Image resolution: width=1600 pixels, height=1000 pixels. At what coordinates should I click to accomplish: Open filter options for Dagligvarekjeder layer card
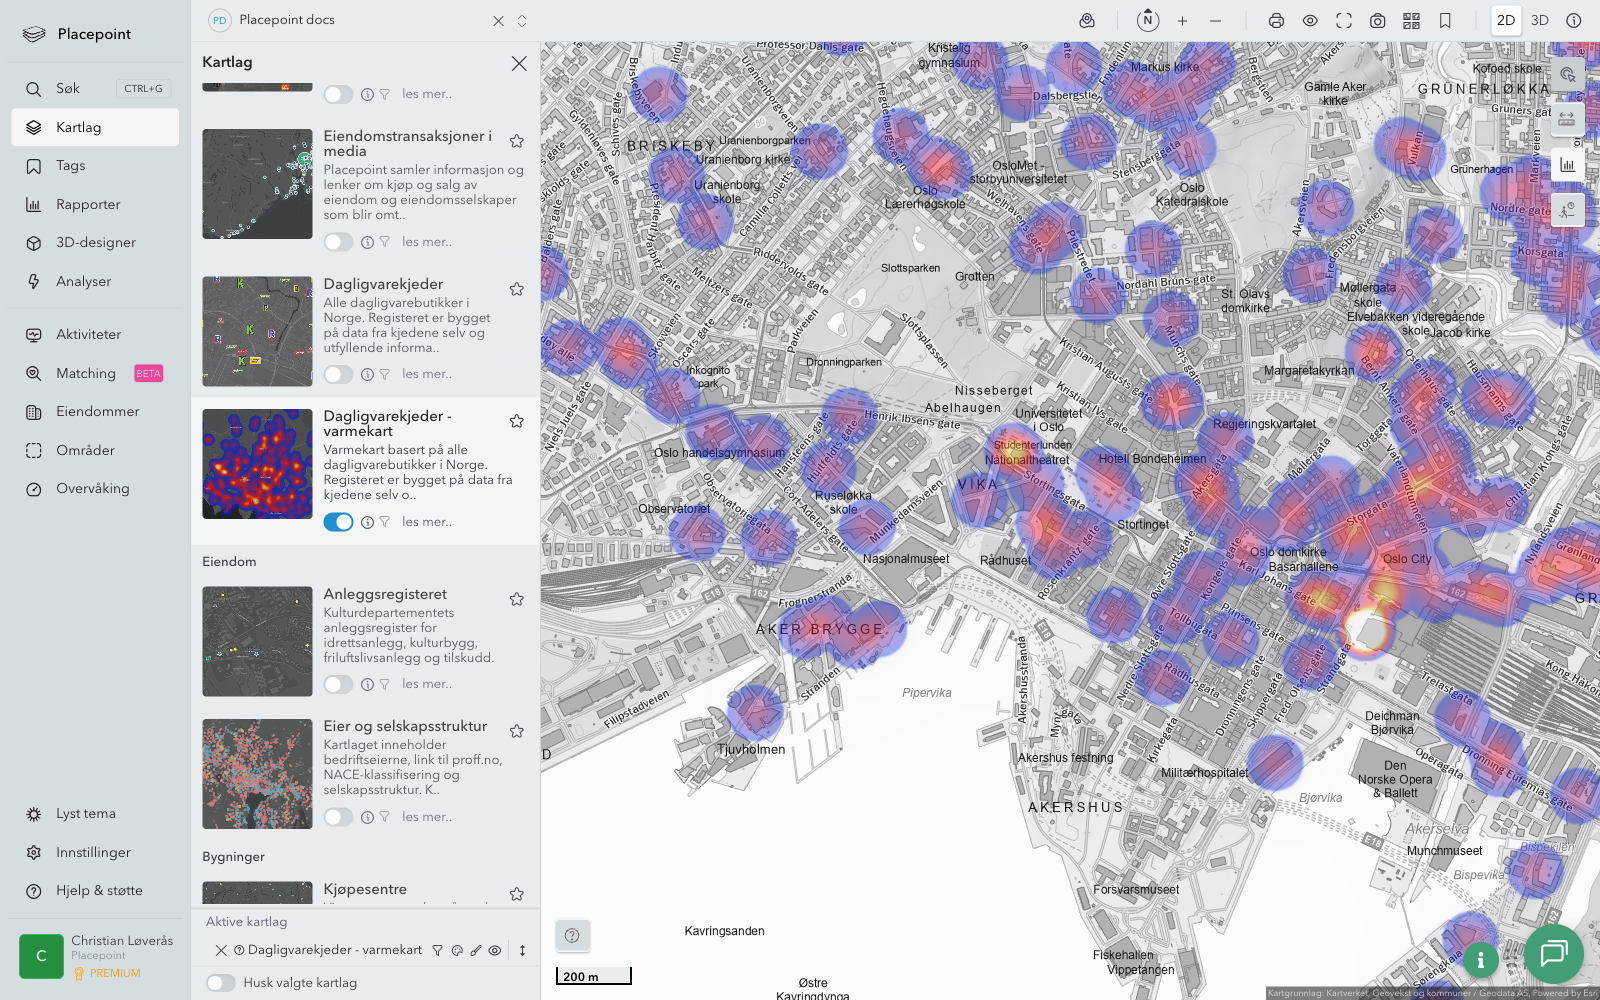[384, 374]
